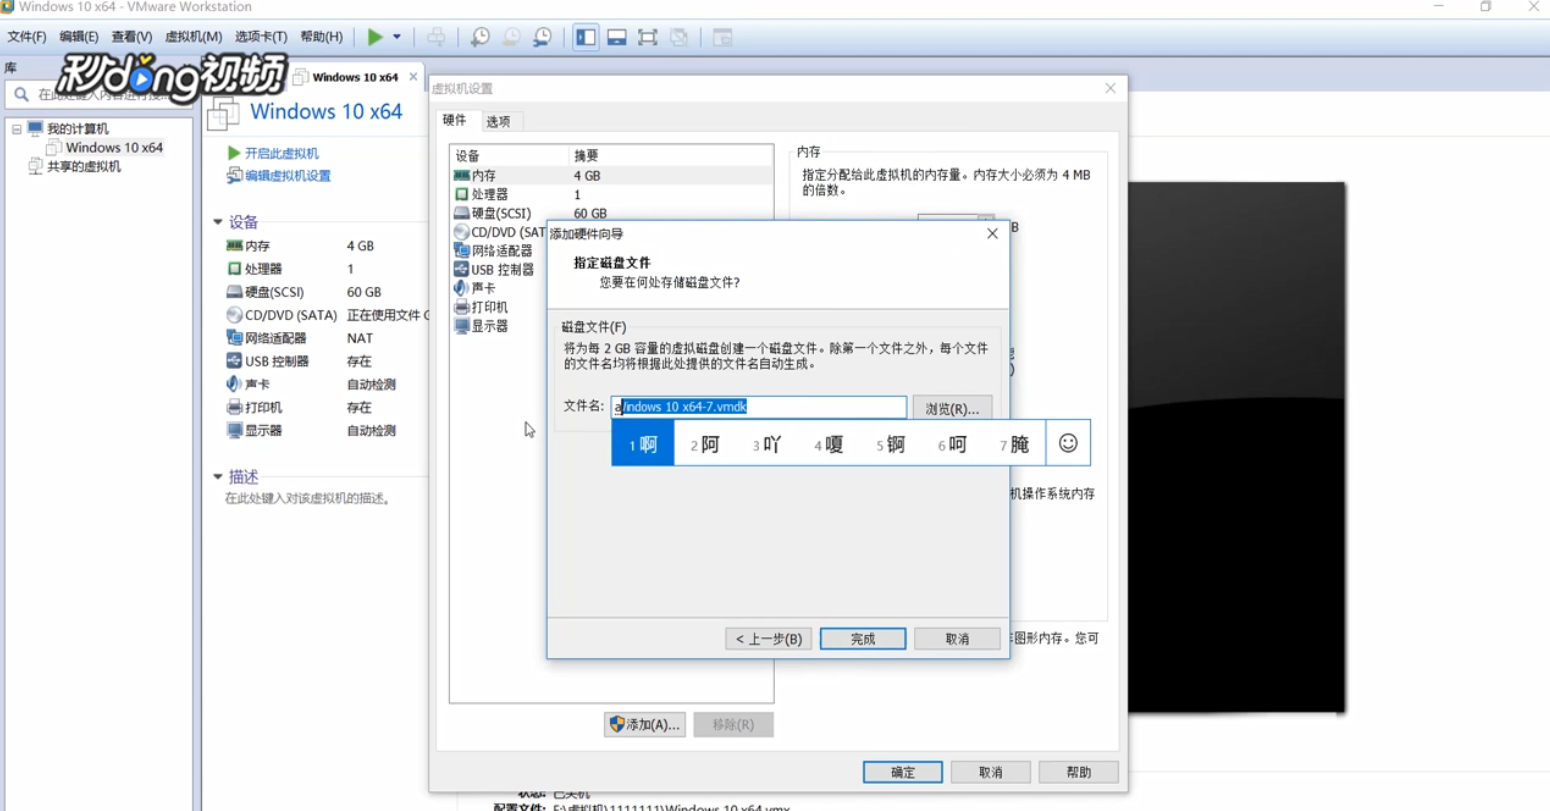
Task: Close the Windows 10 x64 tab
Action: [413, 77]
